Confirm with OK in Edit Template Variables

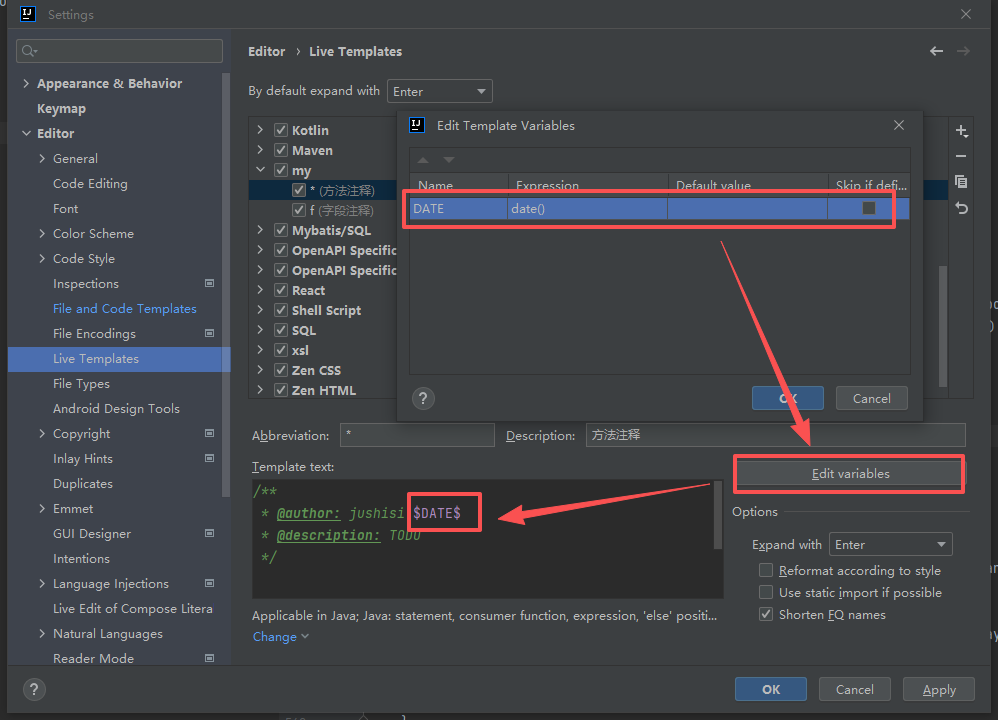tap(788, 399)
